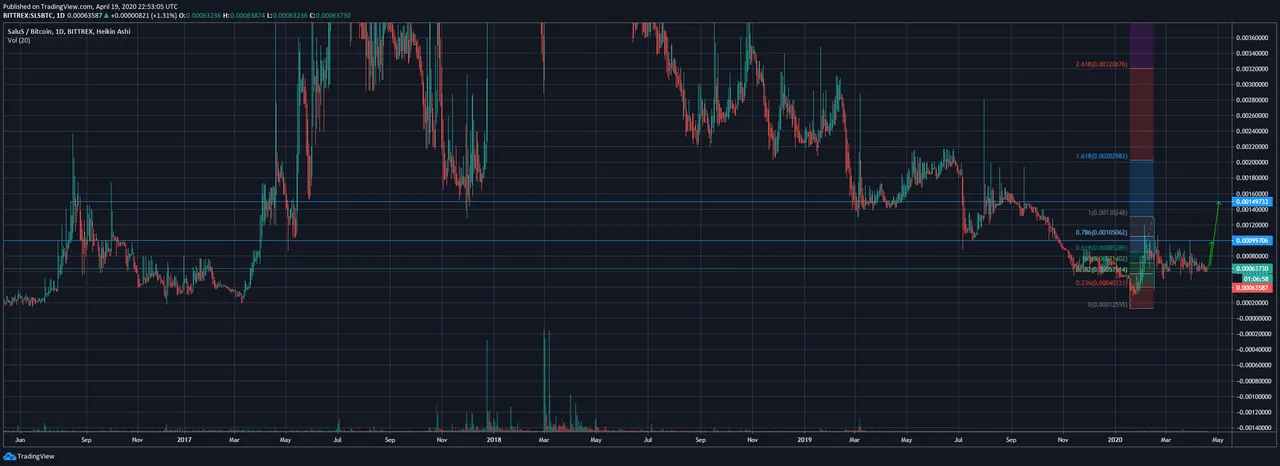Click the 0.00149733 blue price label
Viewport: 1280px width, 466px height.
(x=1252, y=202)
